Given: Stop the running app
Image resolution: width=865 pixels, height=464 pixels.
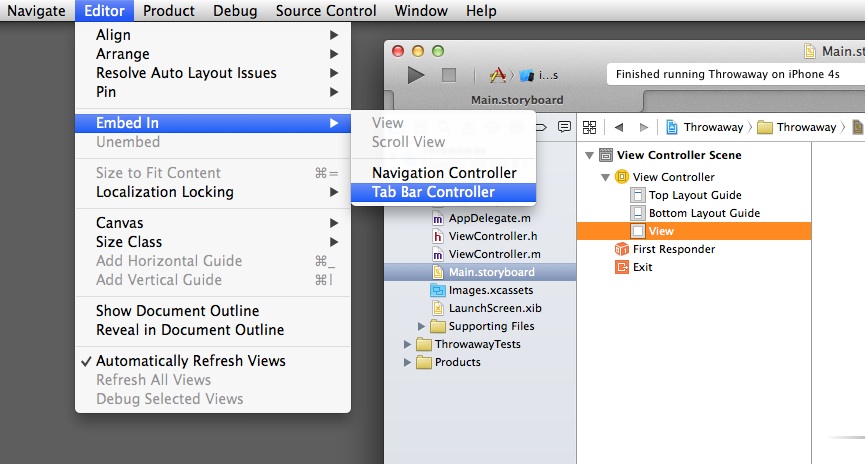Looking at the screenshot, I should [x=449, y=74].
